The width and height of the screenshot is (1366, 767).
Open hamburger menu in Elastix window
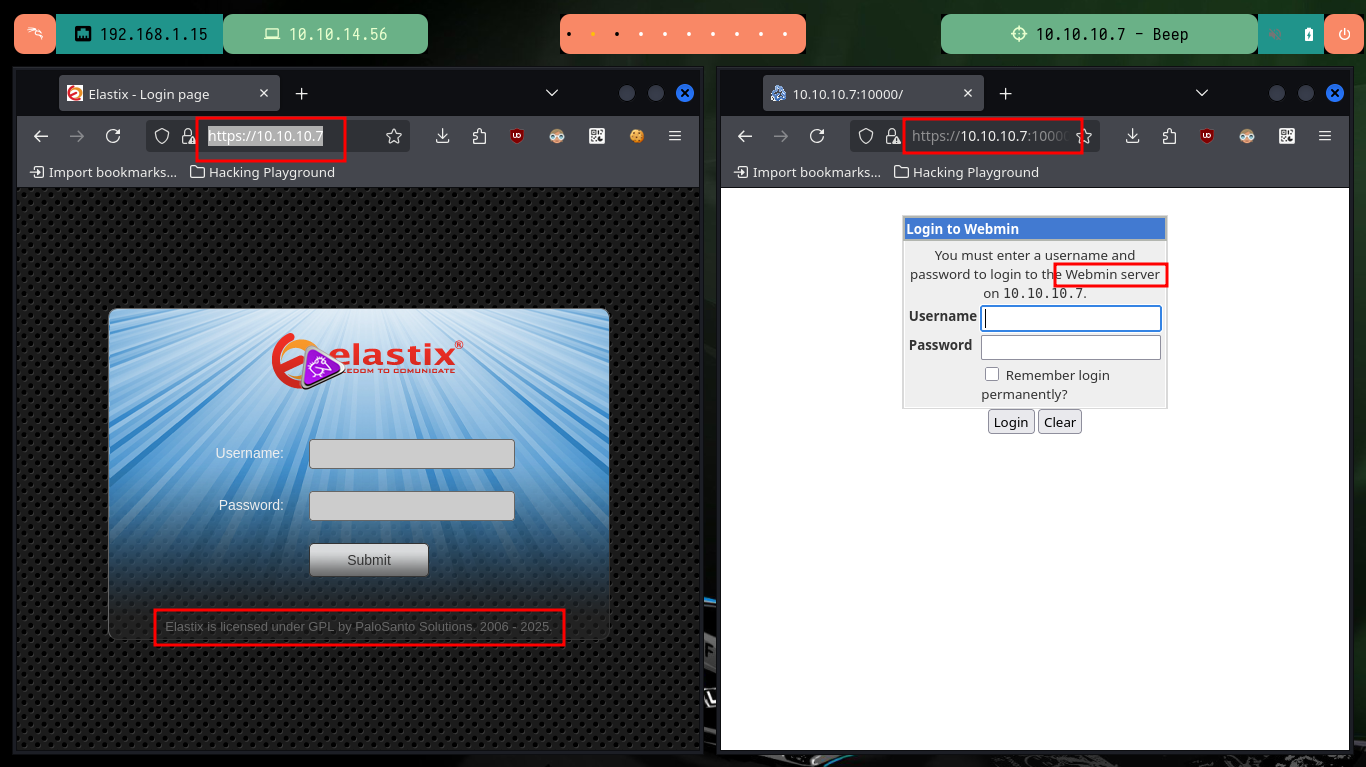tap(675, 136)
